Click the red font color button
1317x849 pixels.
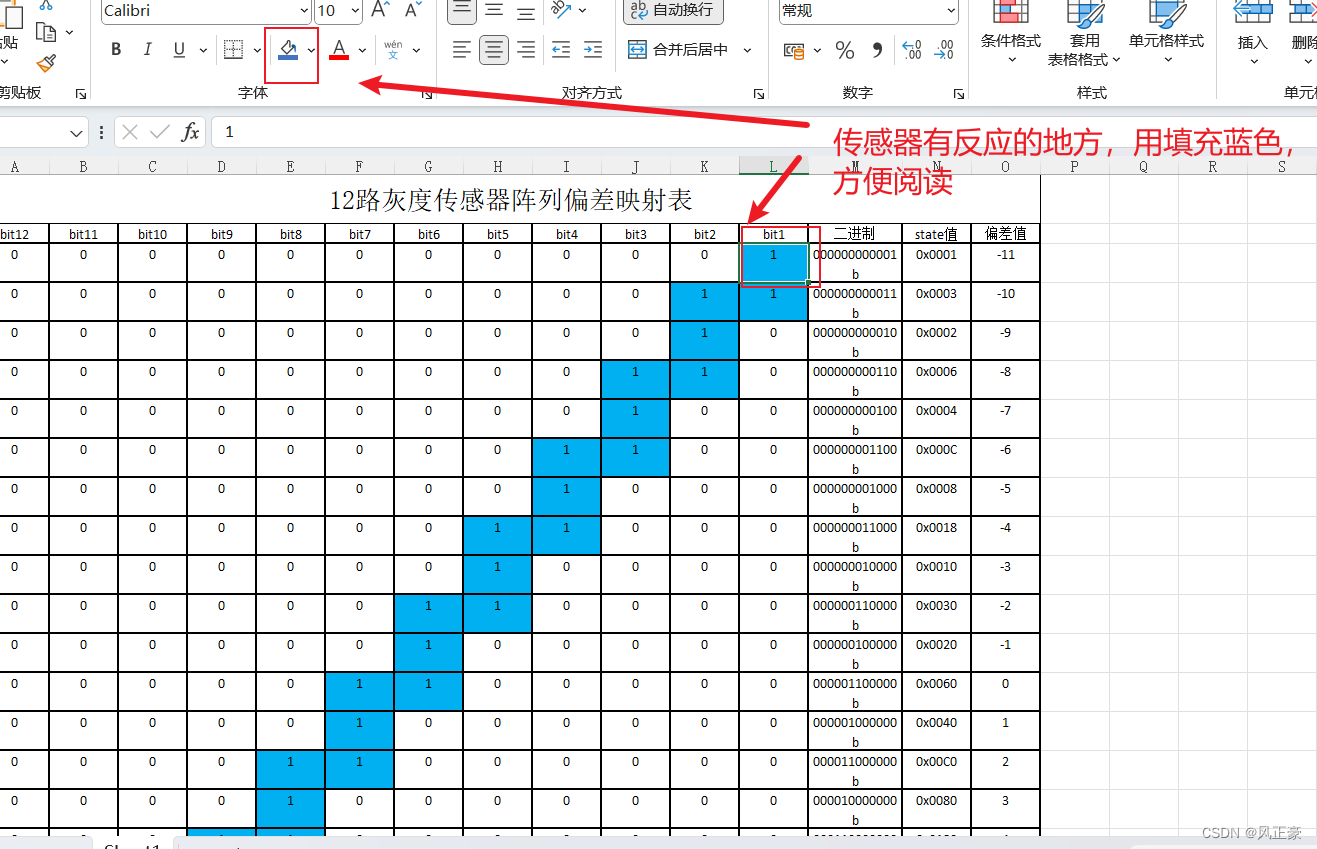(x=339, y=50)
